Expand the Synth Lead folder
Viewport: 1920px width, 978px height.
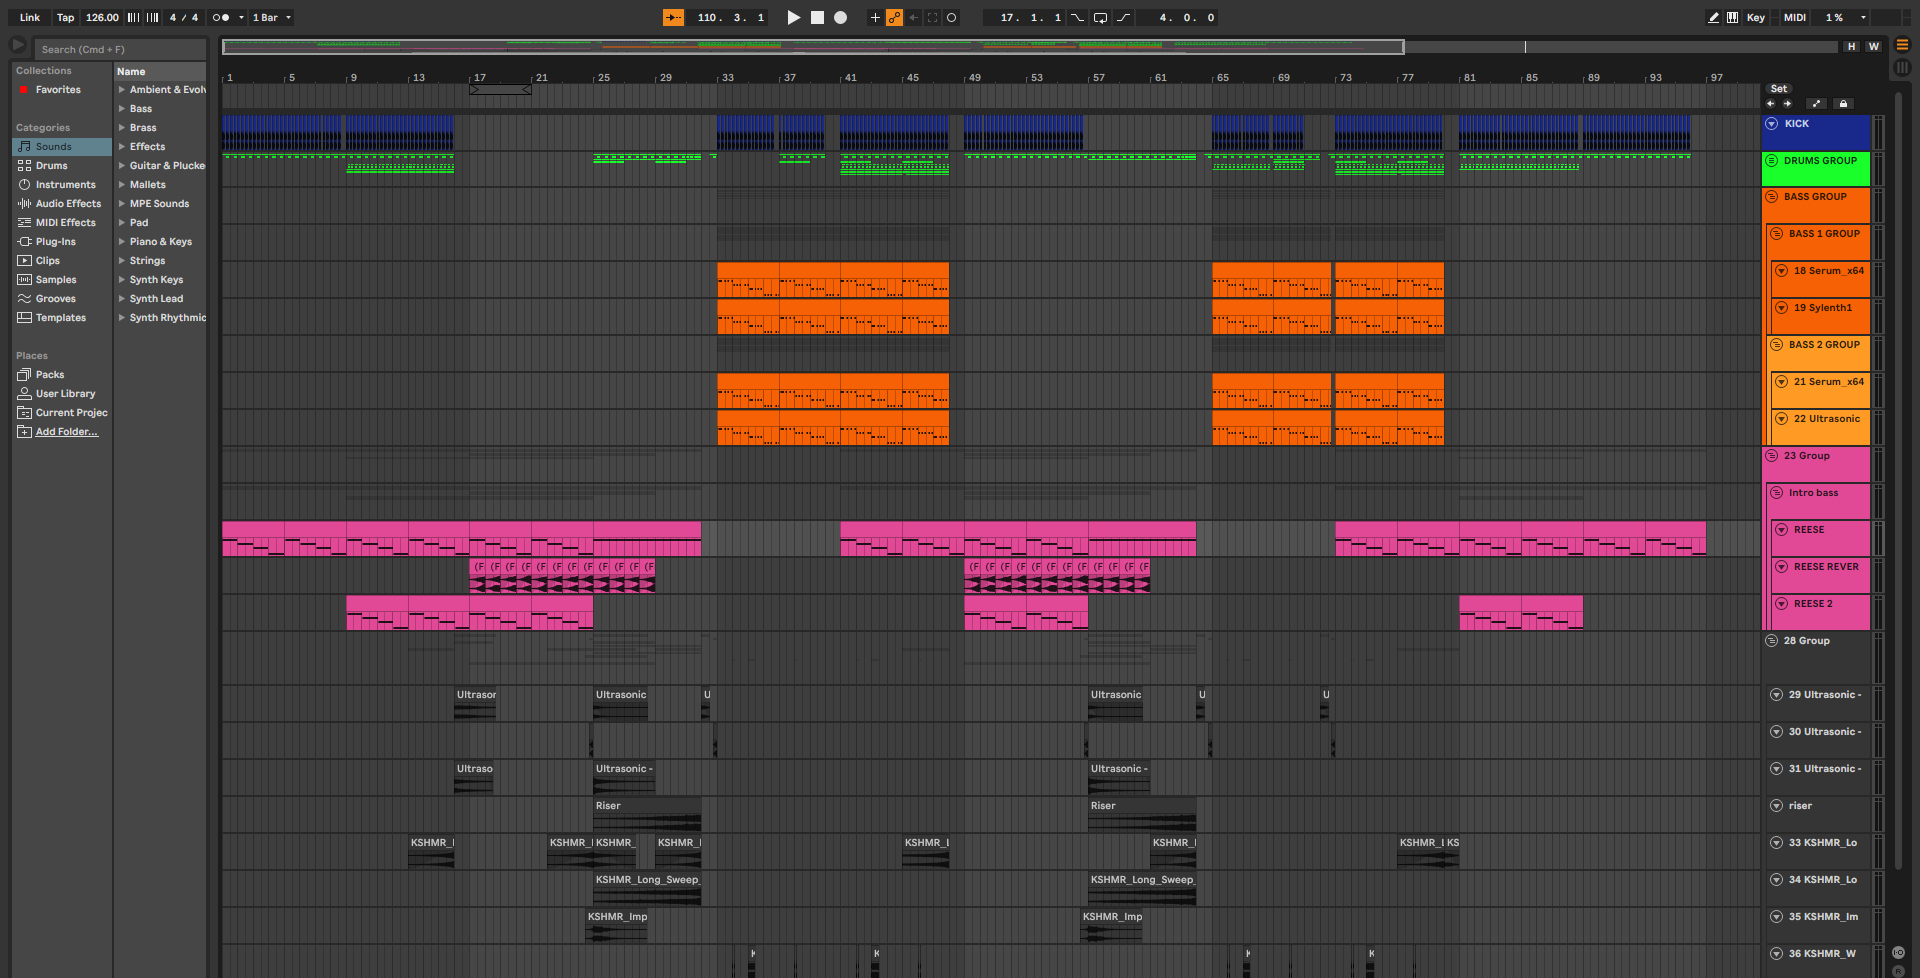(122, 299)
